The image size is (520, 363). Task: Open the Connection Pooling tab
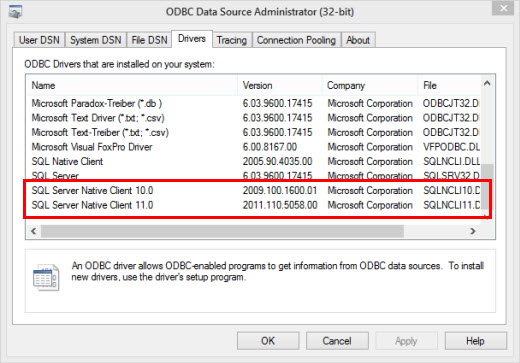pyautogui.click(x=296, y=40)
